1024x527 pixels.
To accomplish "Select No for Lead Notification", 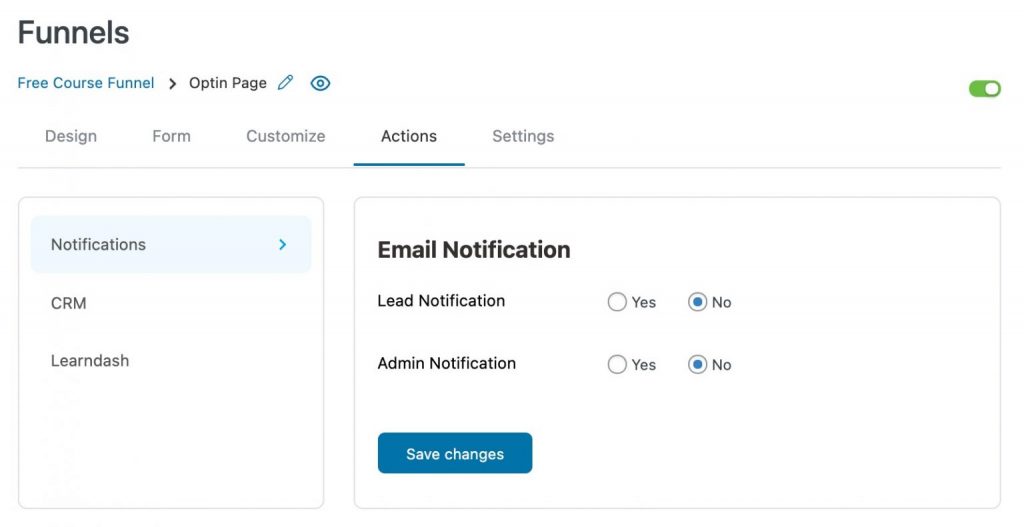I will point(697,302).
